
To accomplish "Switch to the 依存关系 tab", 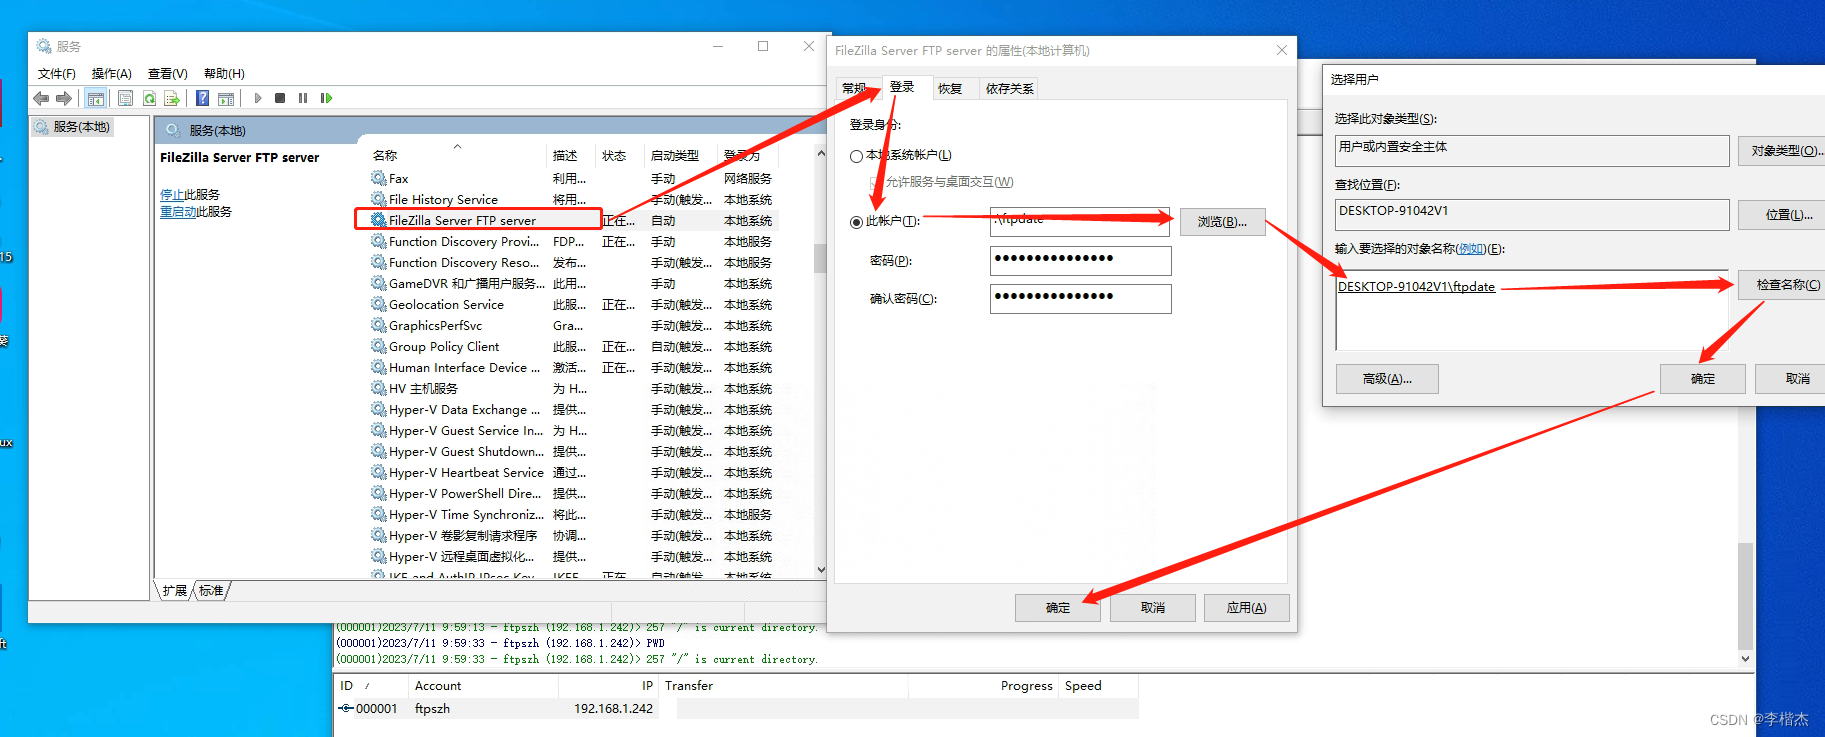I will click(x=1010, y=89).
